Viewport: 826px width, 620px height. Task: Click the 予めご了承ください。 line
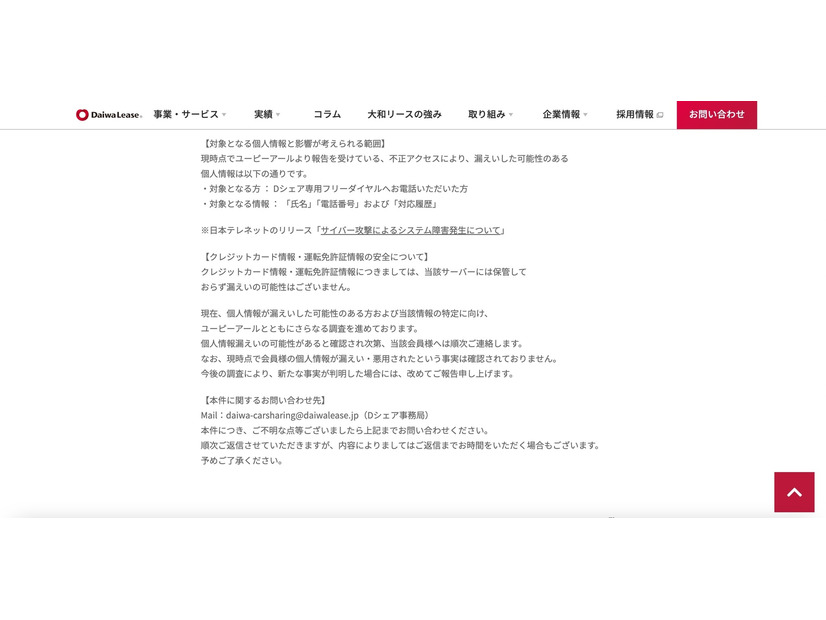point(242,460)
